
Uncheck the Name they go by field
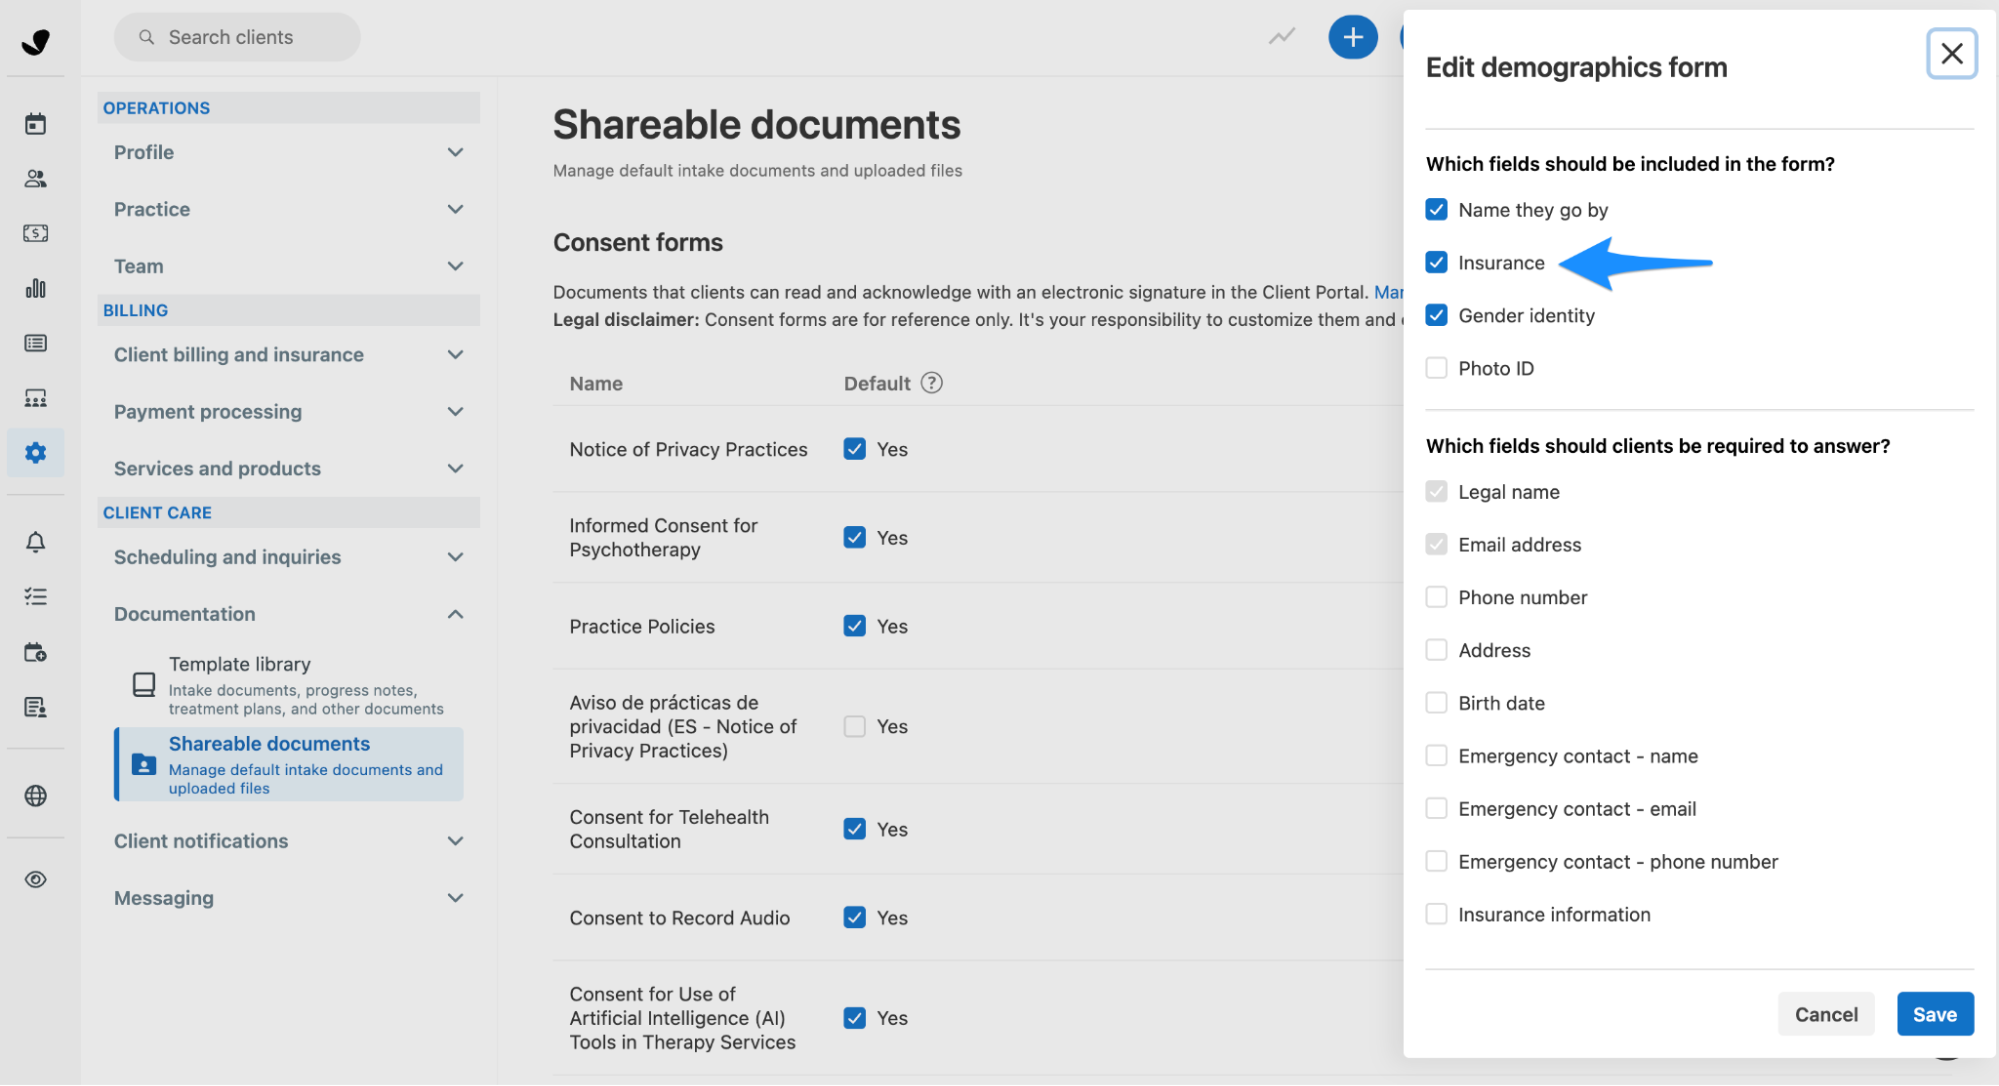pos(1436,210)
